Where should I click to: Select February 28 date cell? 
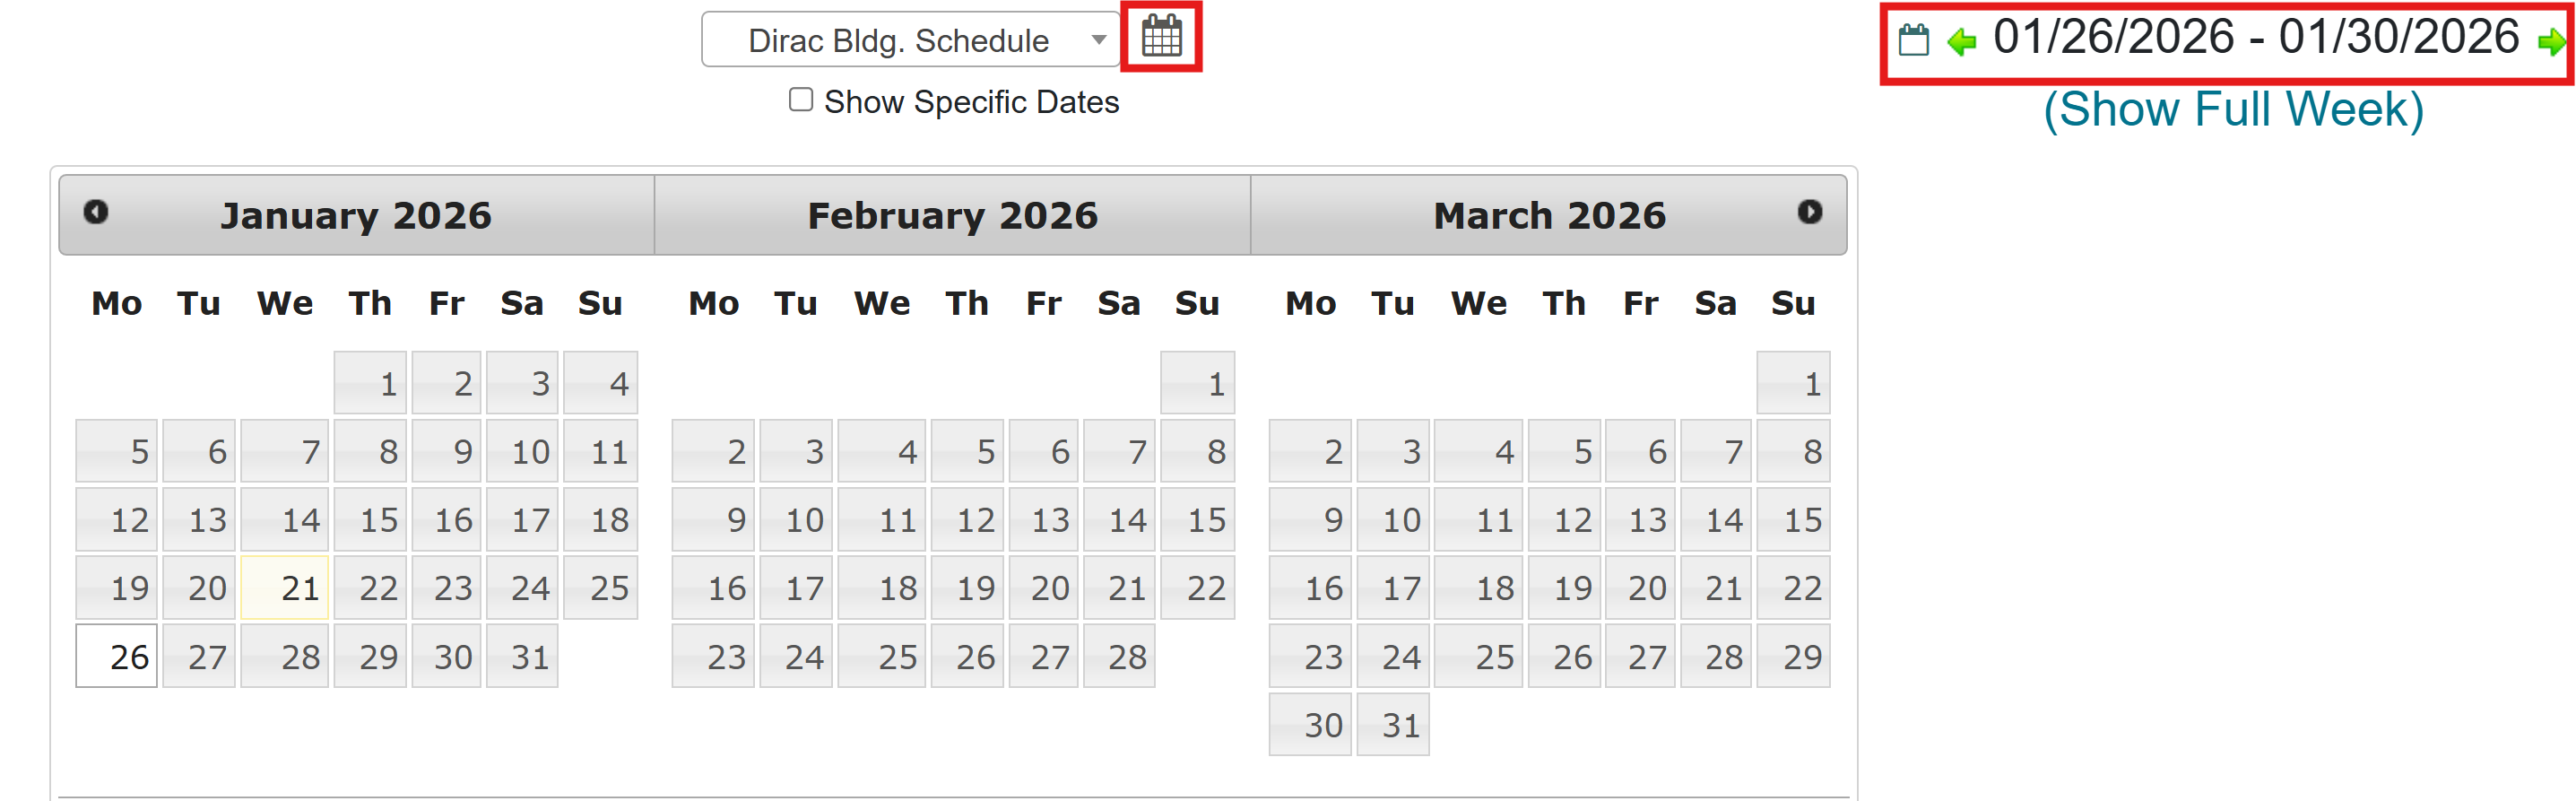[1119, 656]
